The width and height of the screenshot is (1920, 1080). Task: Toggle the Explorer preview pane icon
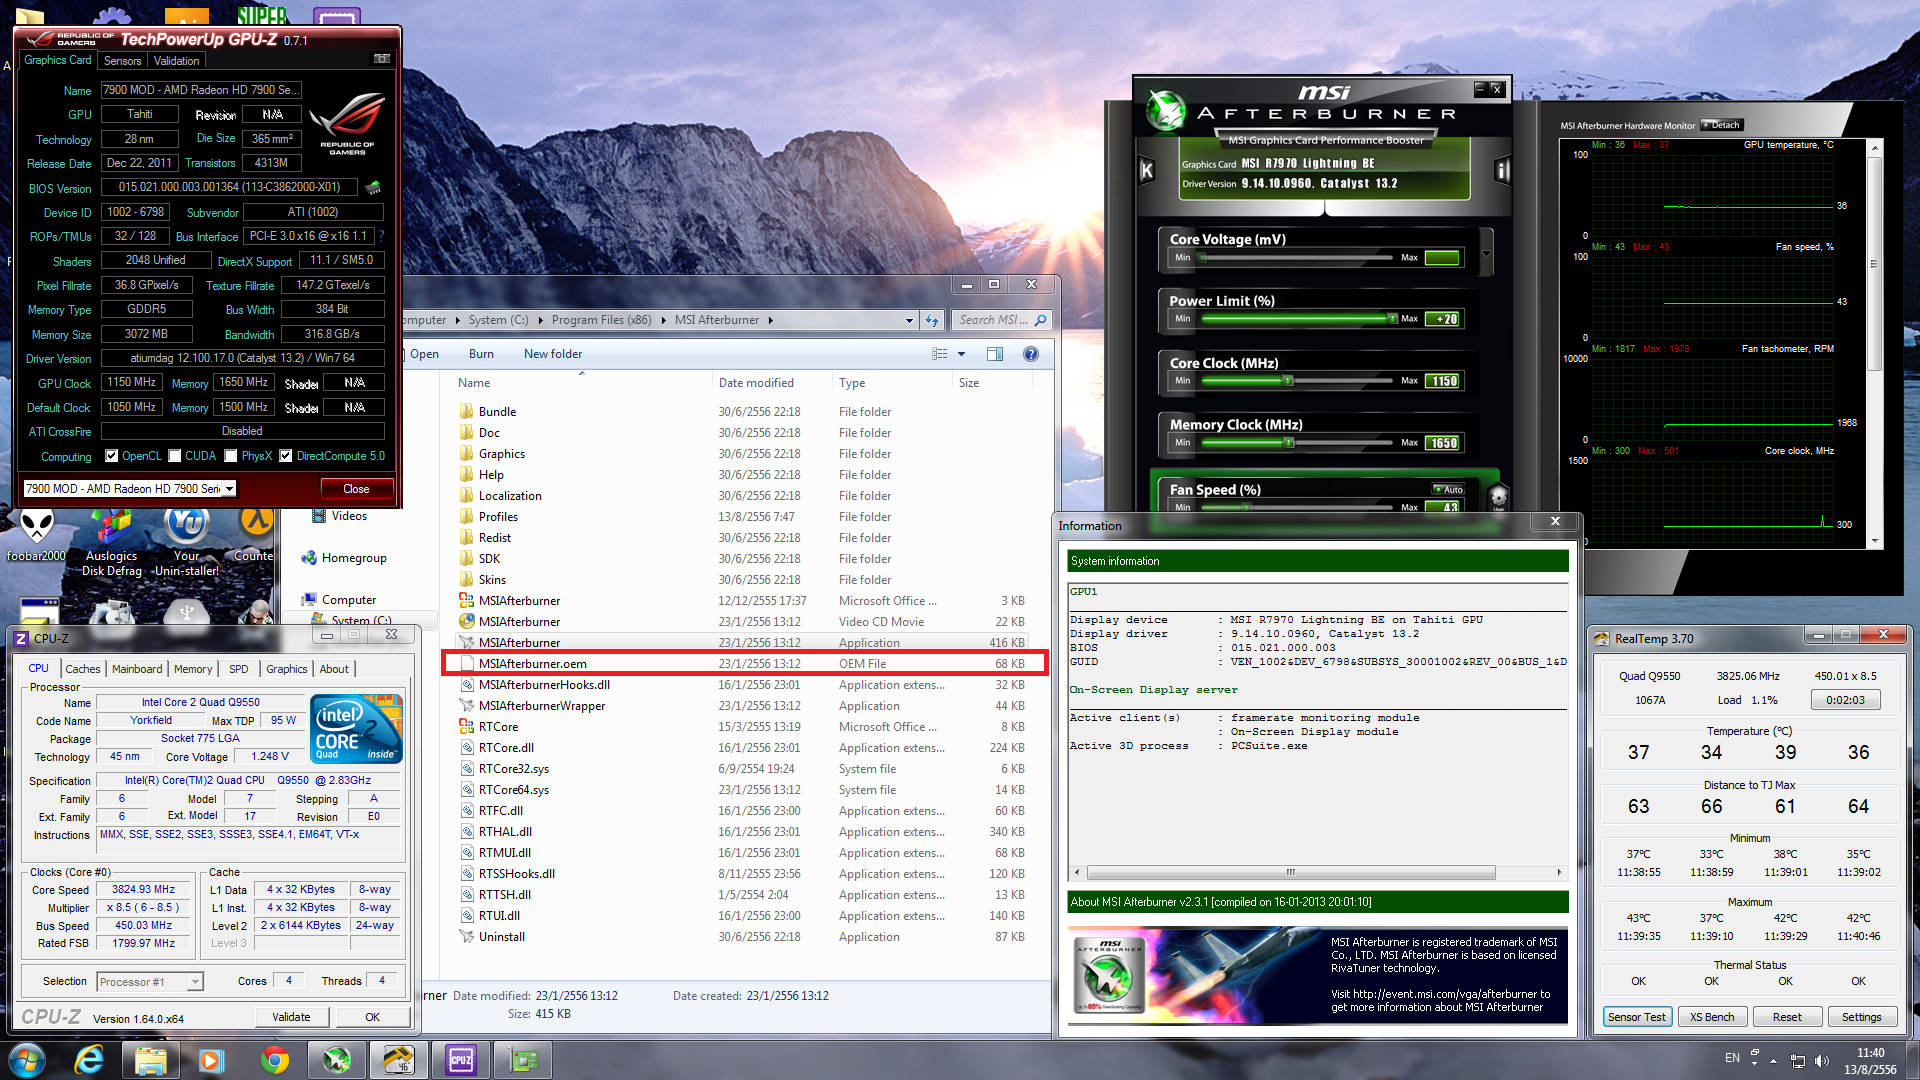pyautogui.click(x=994, y=354)
